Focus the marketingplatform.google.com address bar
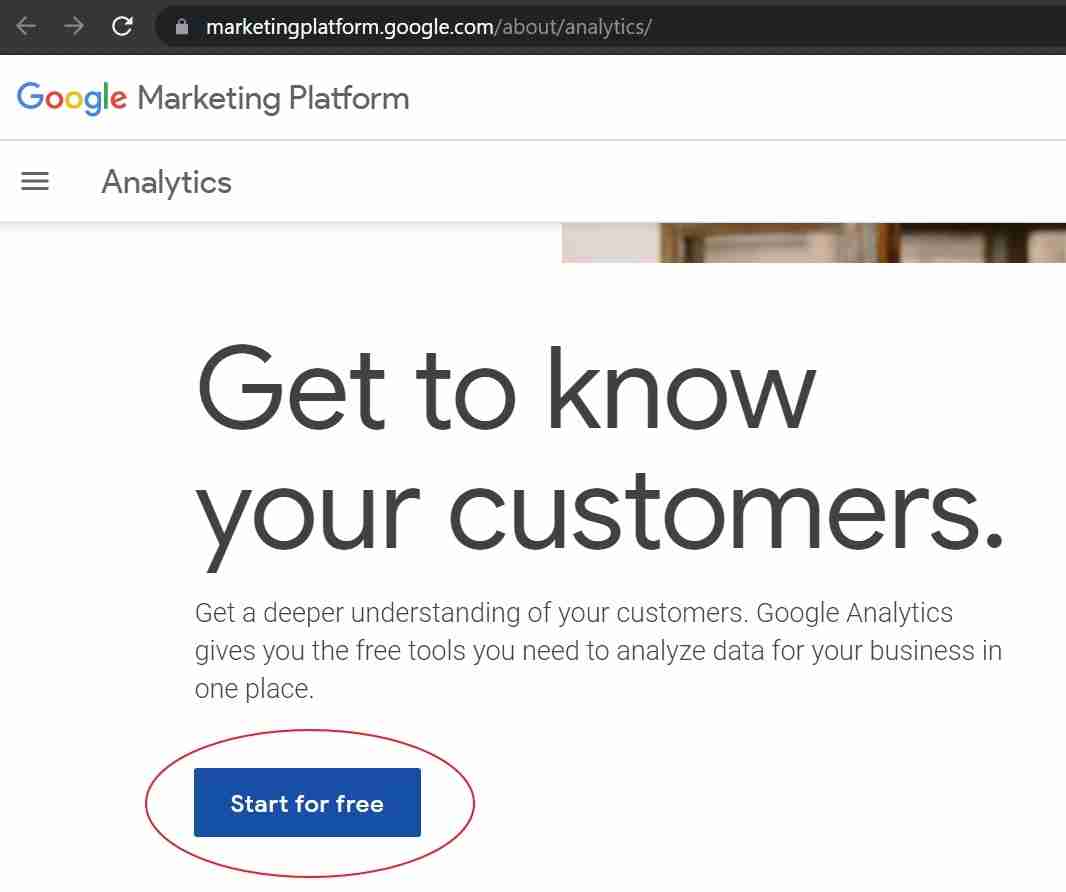Viewport: 1066px width, 892px height. pyautogui.click(x=610, y=27)
